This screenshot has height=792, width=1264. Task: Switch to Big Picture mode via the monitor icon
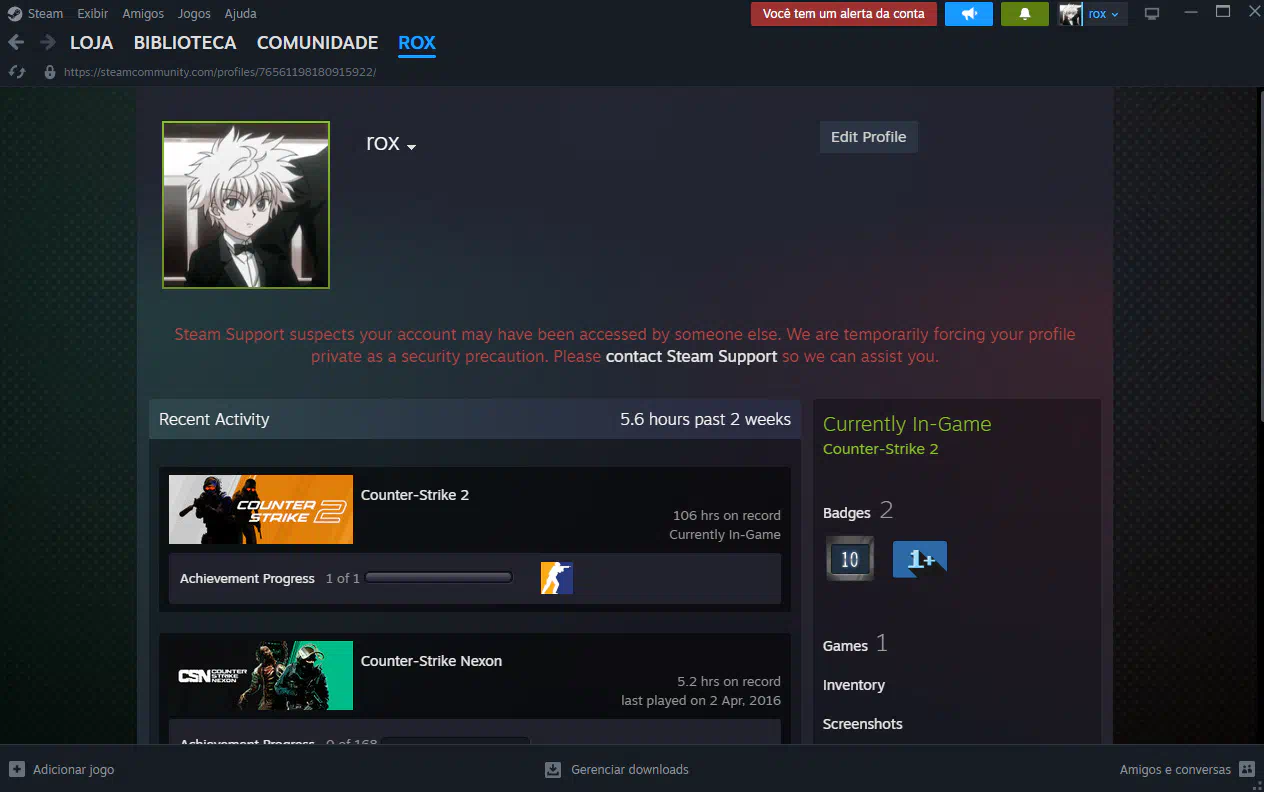click(x=1152, y=14)
